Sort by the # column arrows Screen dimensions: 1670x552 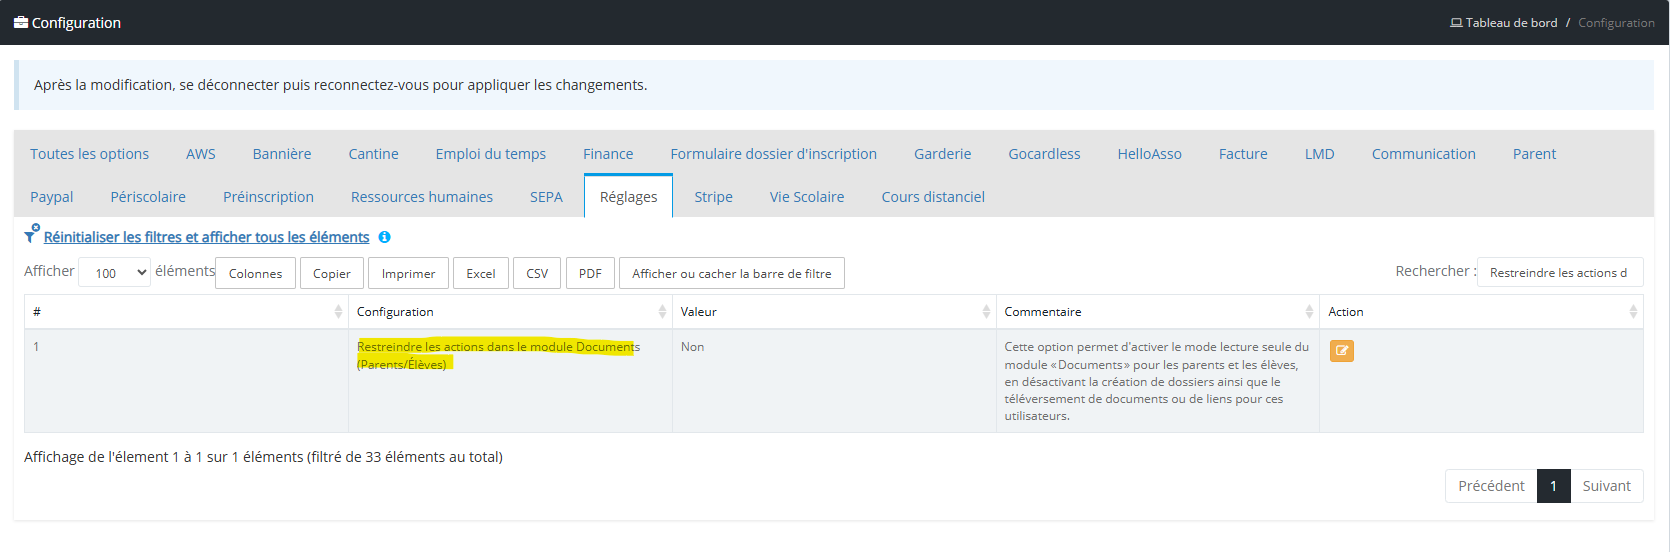coord(338,312)
